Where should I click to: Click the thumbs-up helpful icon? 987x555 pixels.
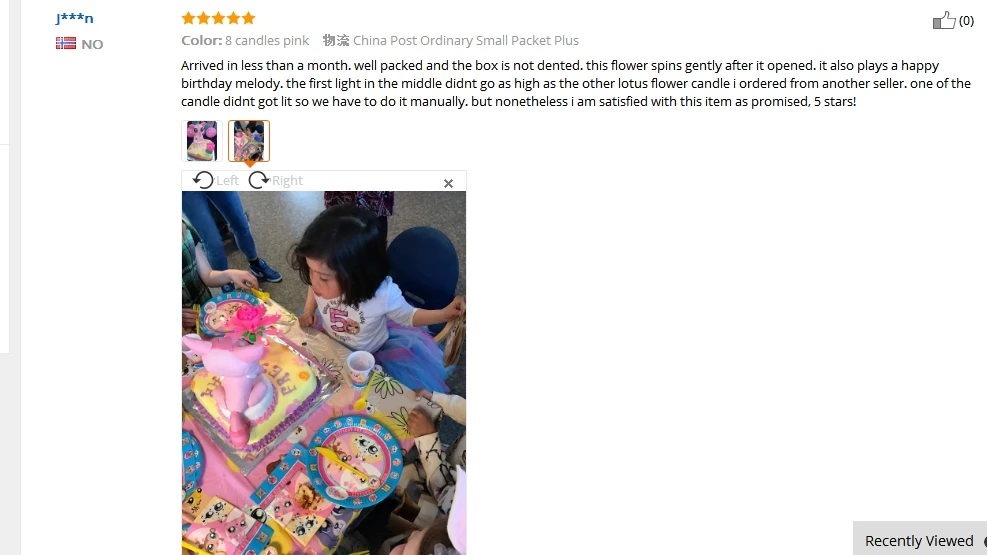click(944, 21)
